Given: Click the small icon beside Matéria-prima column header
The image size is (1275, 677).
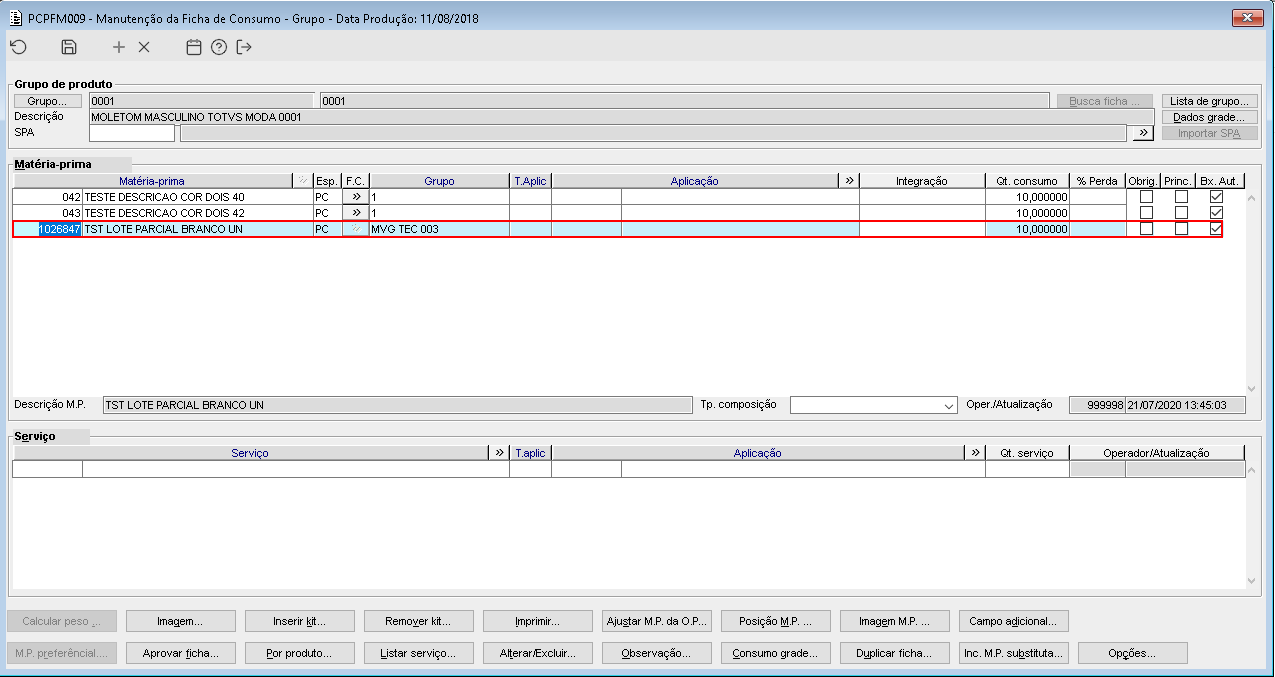Looking at the screenshot, I should pyautogui.click(x=302, y=181).
